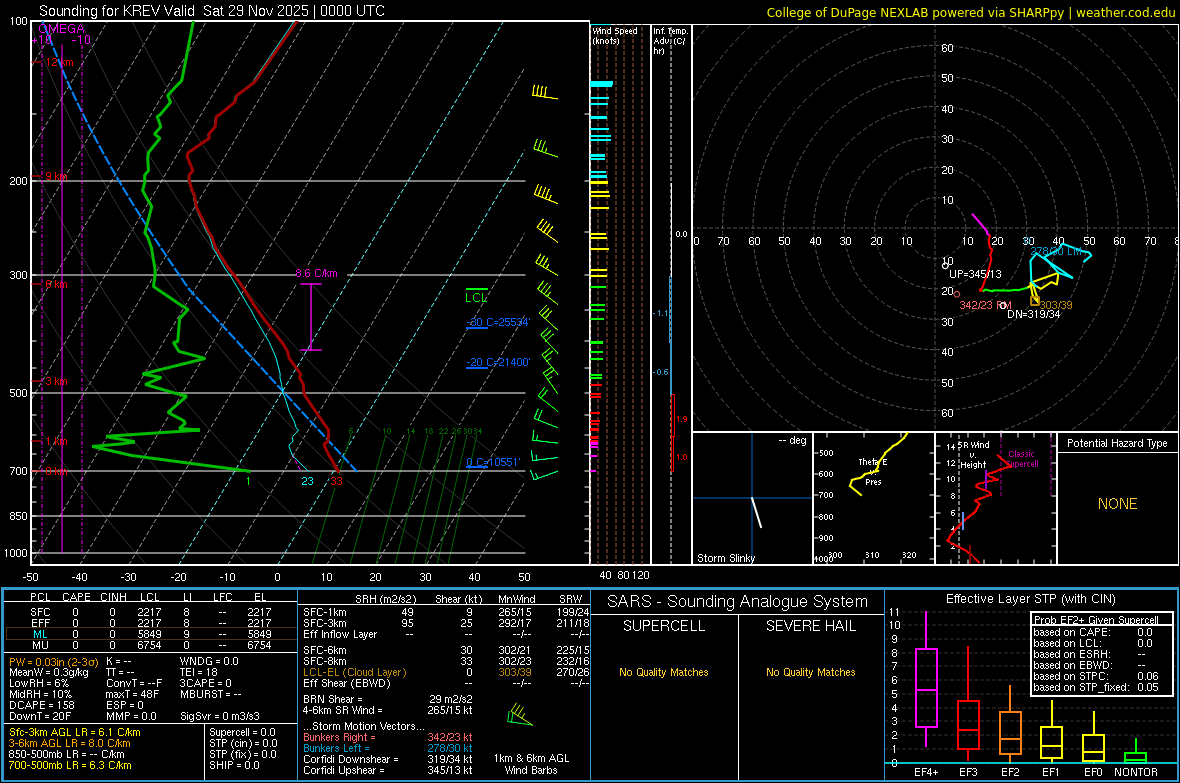Click 'Sfc-3km AGL LR = 6.1 C/km'

pos(75,732)
